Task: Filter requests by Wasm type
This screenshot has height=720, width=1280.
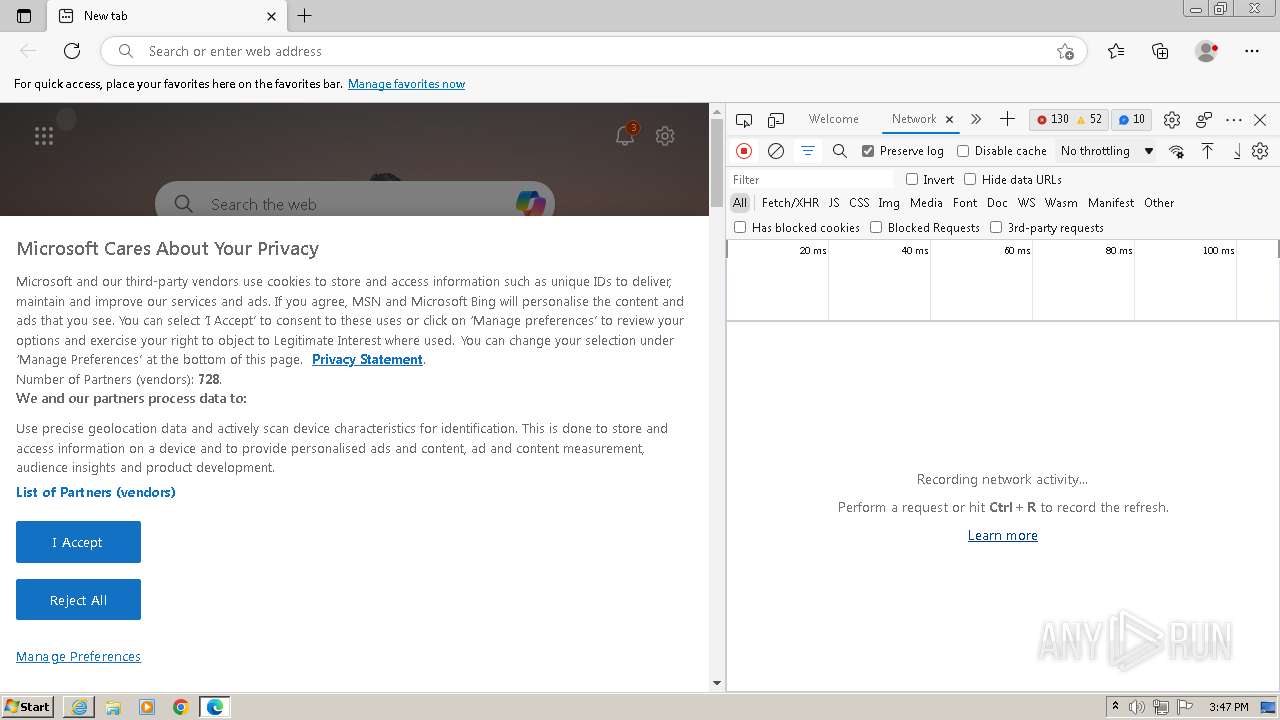Action: (1061, 203)
